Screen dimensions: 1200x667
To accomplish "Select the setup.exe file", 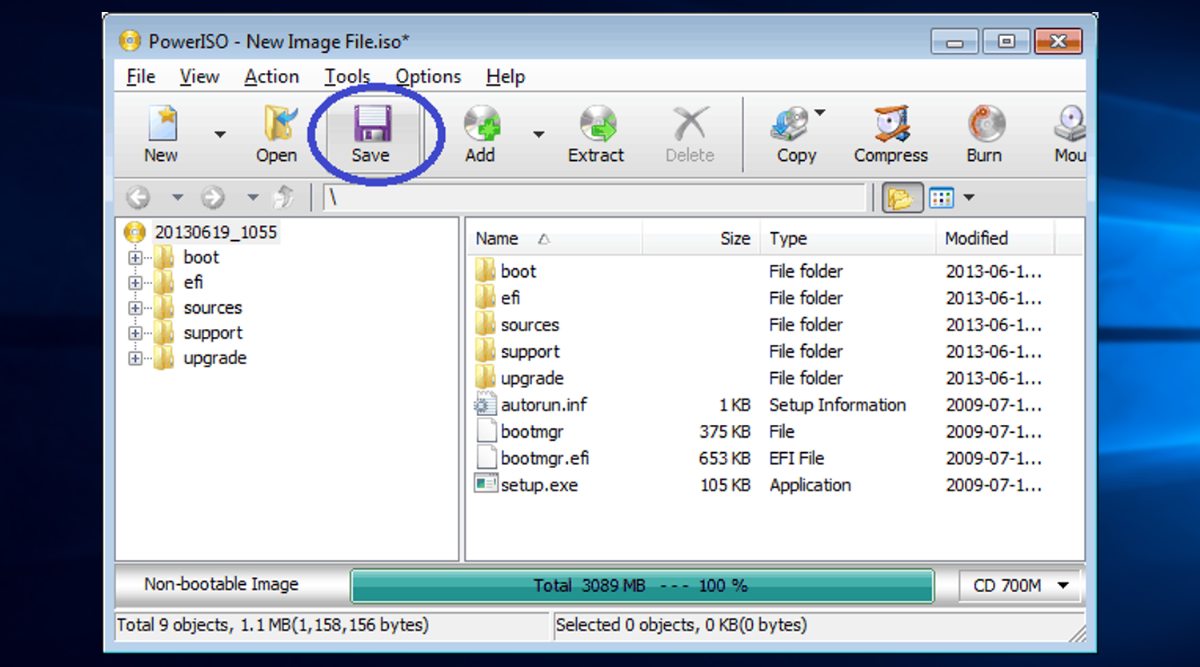I will pos(539,485).
